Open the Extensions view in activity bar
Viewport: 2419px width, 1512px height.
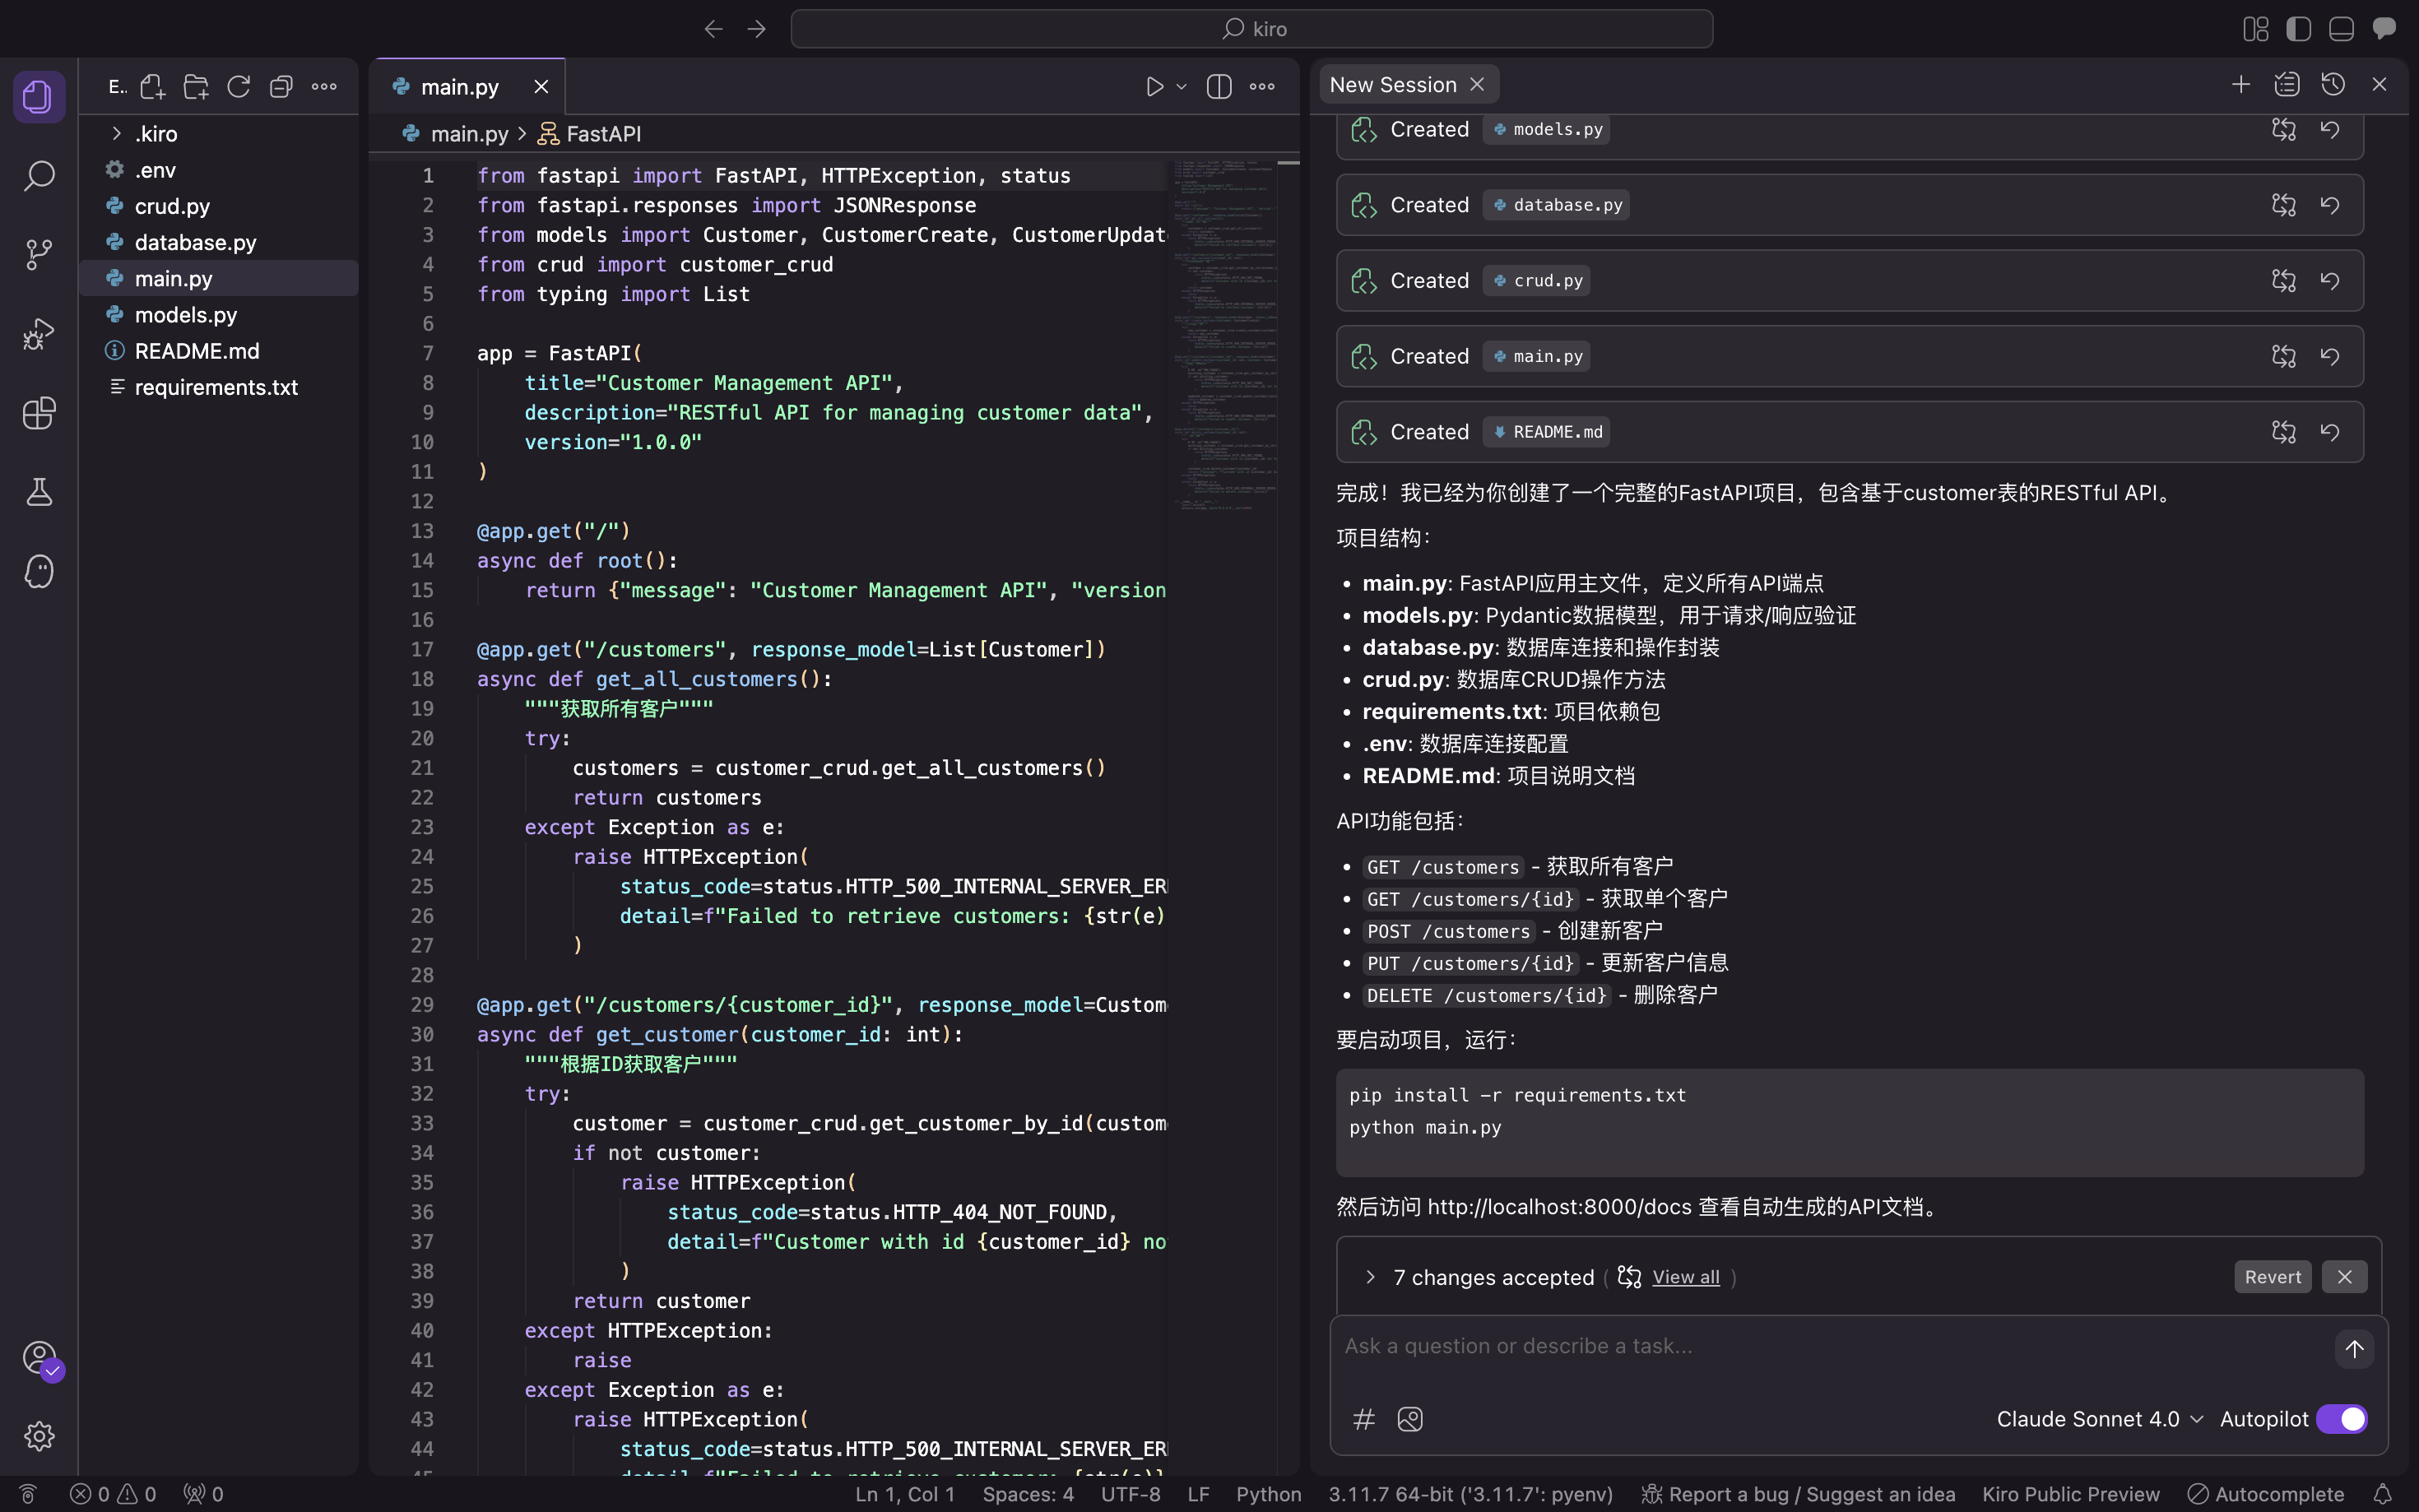click(39, 413)
